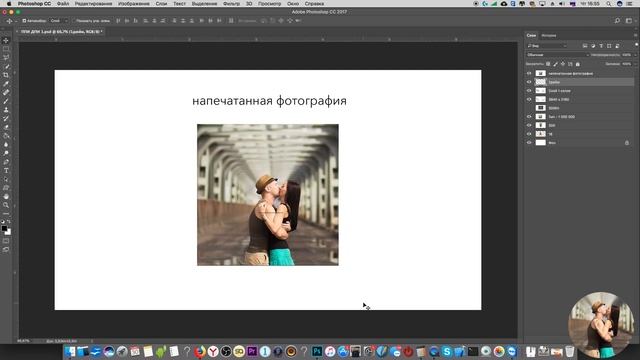Open the Файл menu
This screenshot has width=640, height=360.
(62, 4)
